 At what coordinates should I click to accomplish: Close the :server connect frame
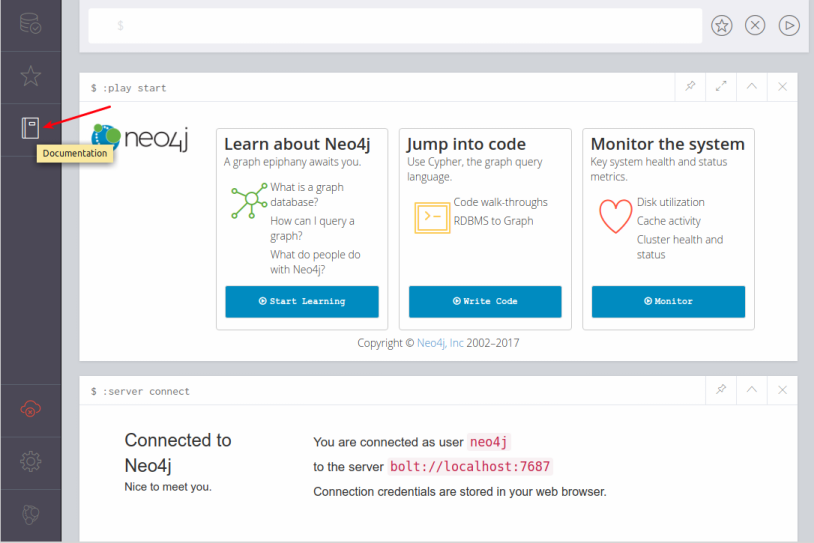pyautogui.click(x=782, y=390)
